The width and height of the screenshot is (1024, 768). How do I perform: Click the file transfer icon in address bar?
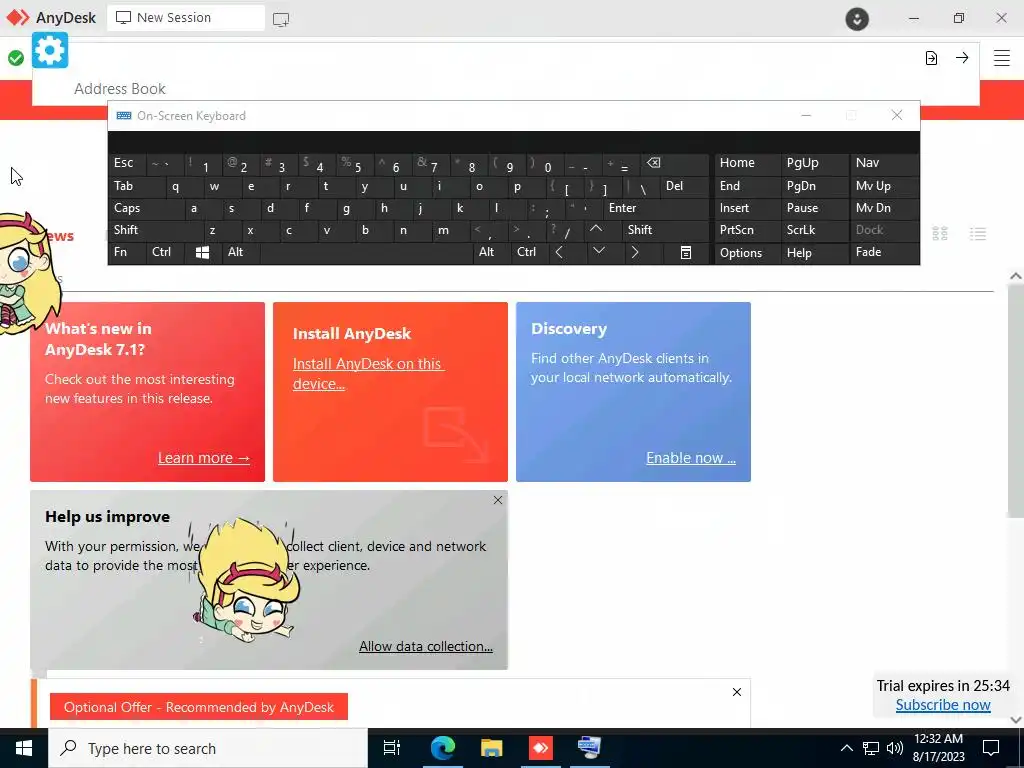[x=931, y=58]
